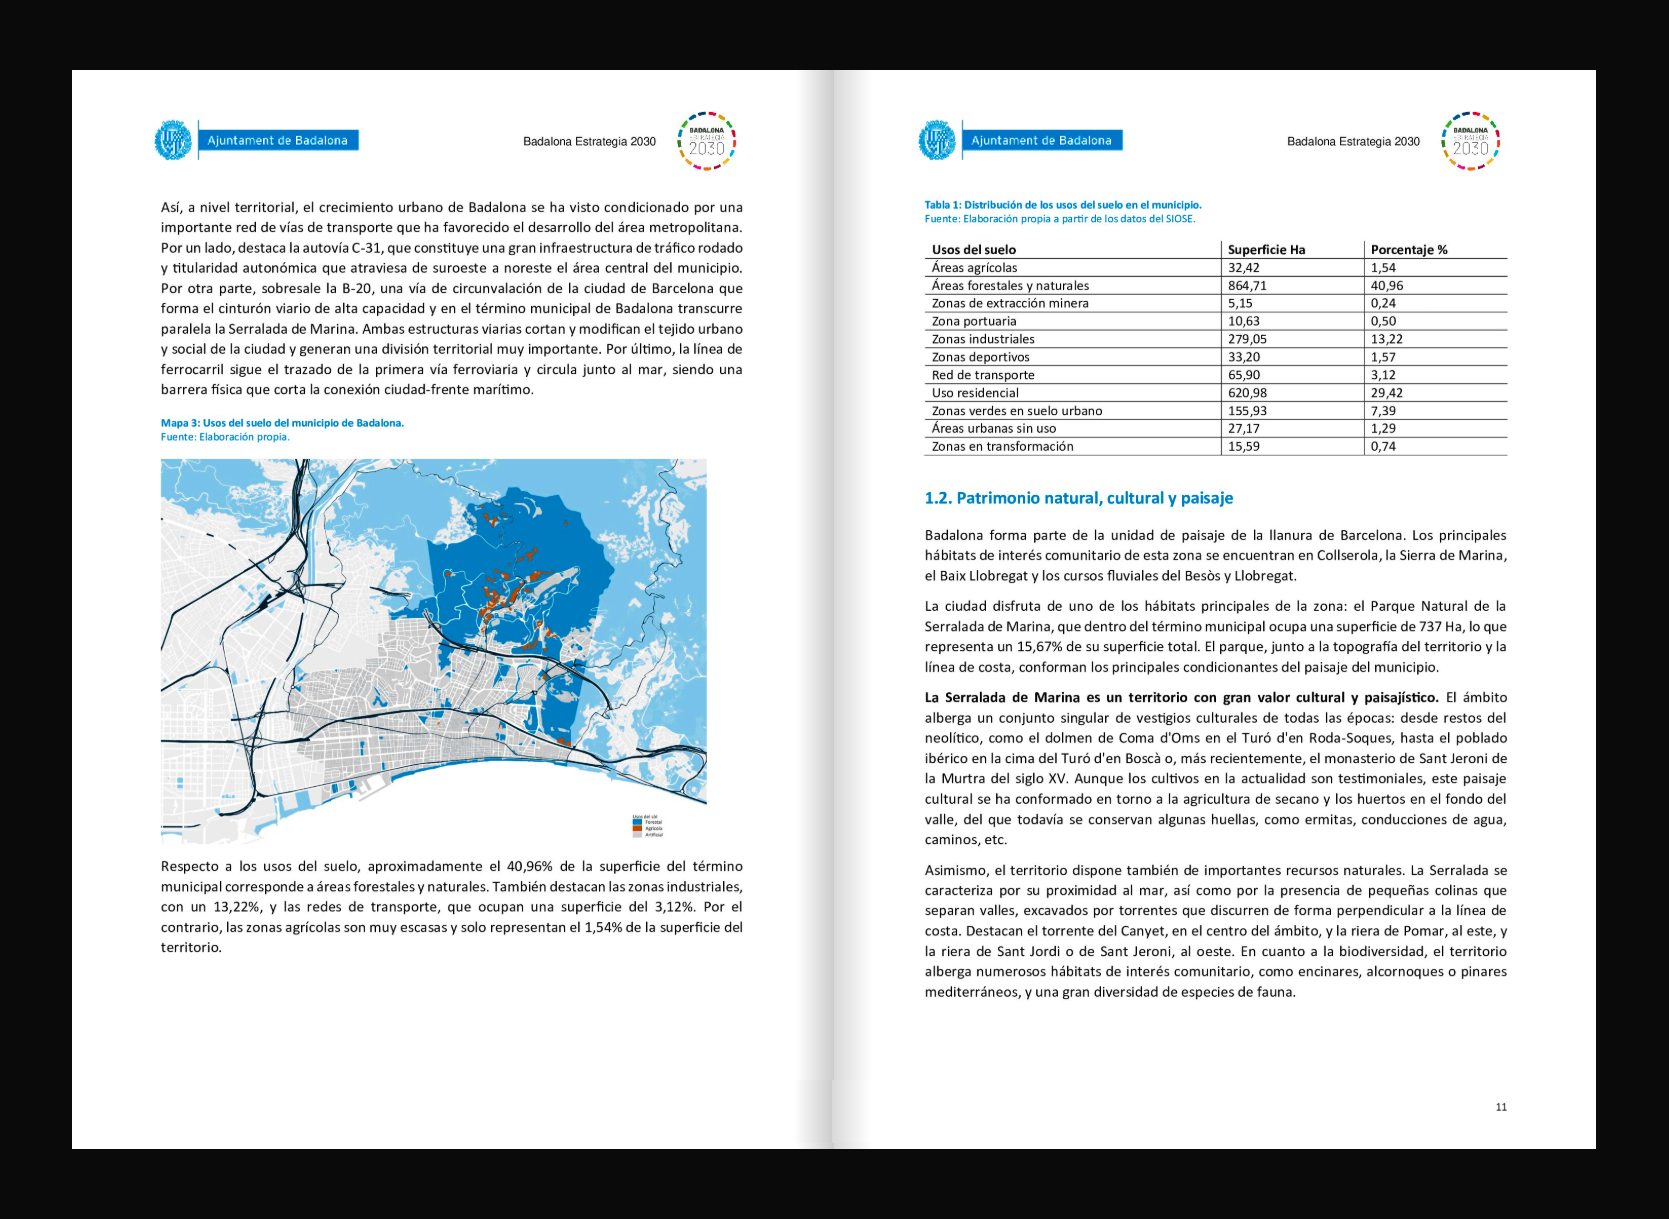Click percentage value '40,96' in table
The width and height of the screenshot is (1669, 1219).
click(1387, 286)
